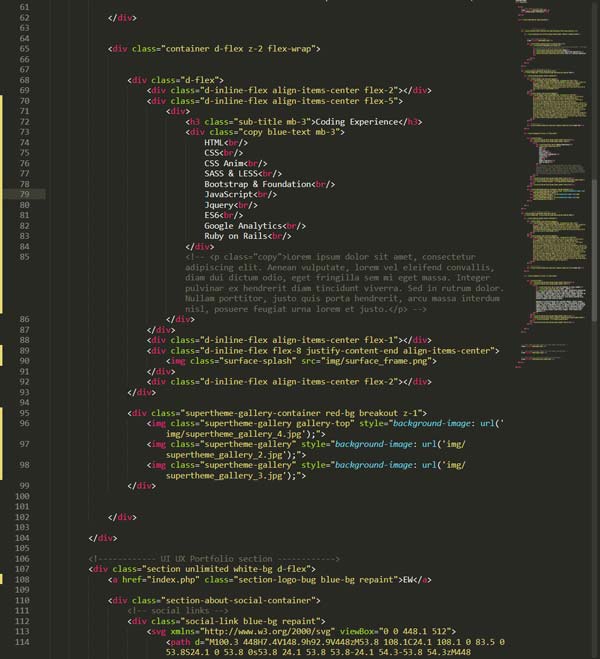
Task: Click the "Bootstrap & Foundation" text
Action: pos(258,184)
